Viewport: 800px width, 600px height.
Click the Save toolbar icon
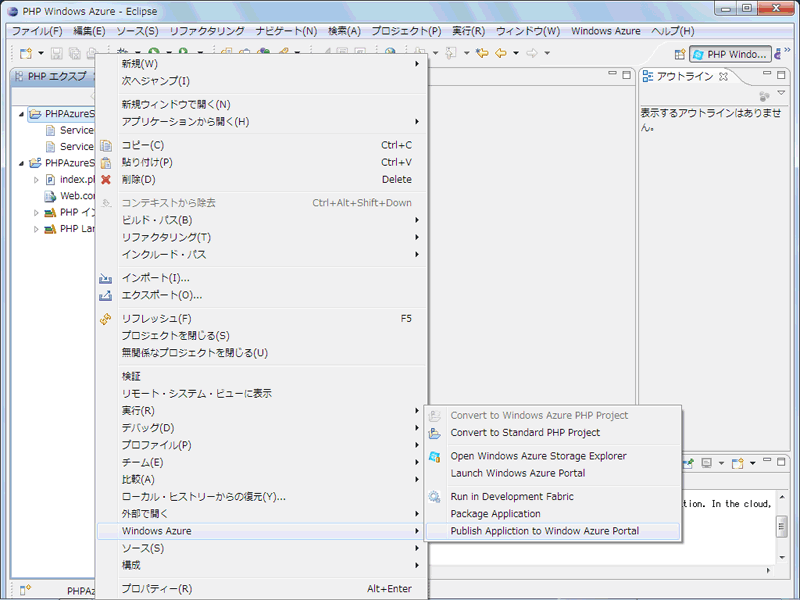click(57, 53)
